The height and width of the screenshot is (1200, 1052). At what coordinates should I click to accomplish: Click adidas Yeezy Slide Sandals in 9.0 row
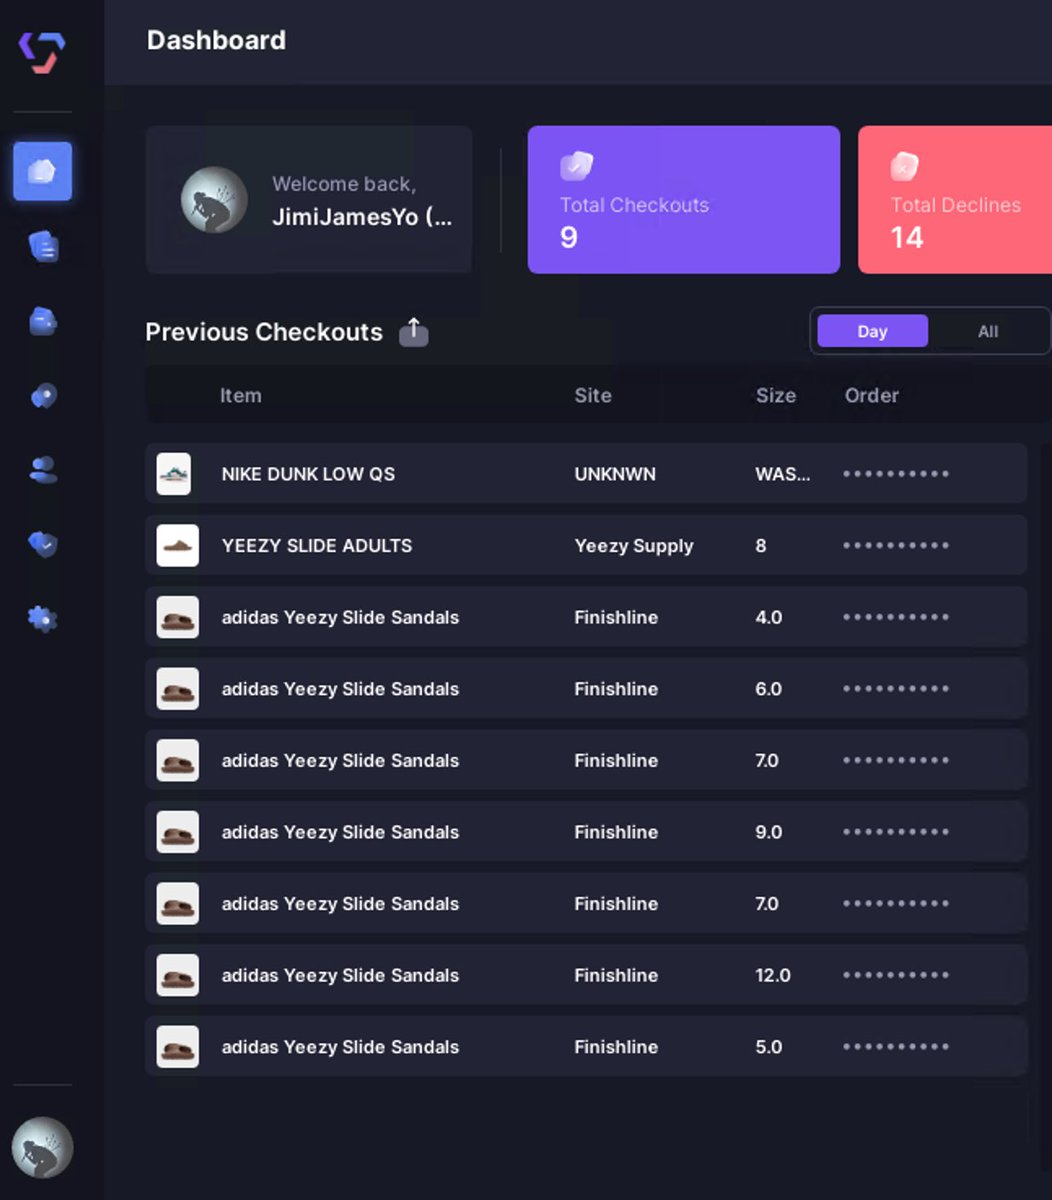[340, 832]
